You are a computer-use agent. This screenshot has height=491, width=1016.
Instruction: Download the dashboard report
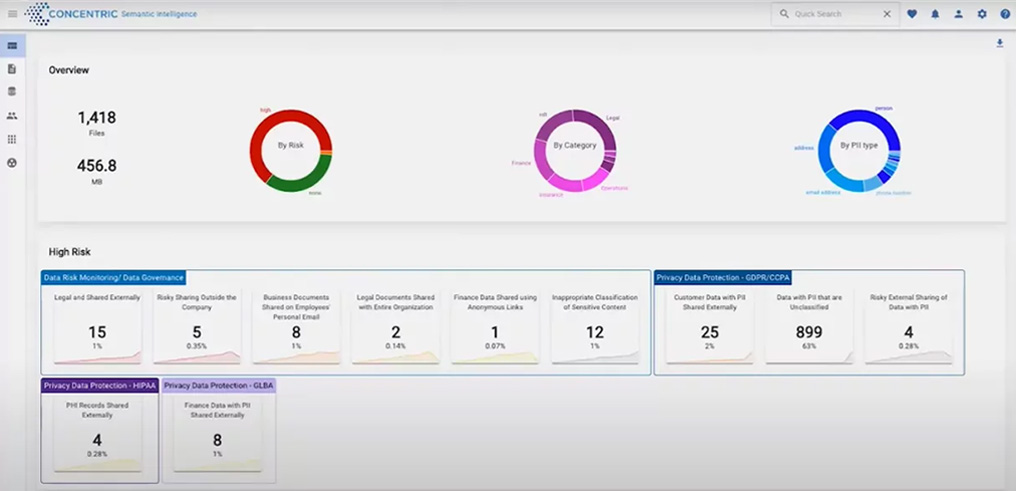tap(1000, 43)
